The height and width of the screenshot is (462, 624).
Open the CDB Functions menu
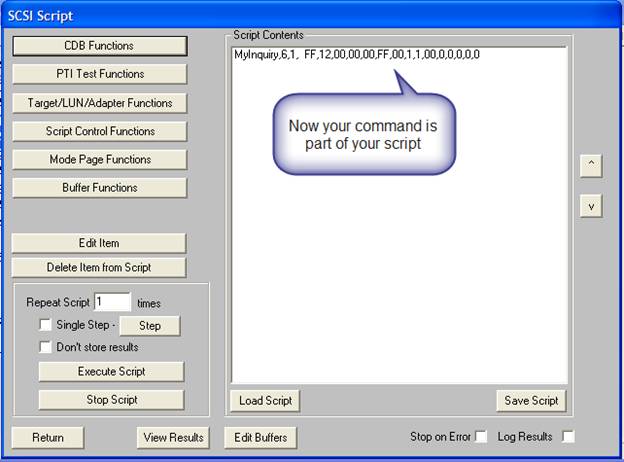coord(99,46)
